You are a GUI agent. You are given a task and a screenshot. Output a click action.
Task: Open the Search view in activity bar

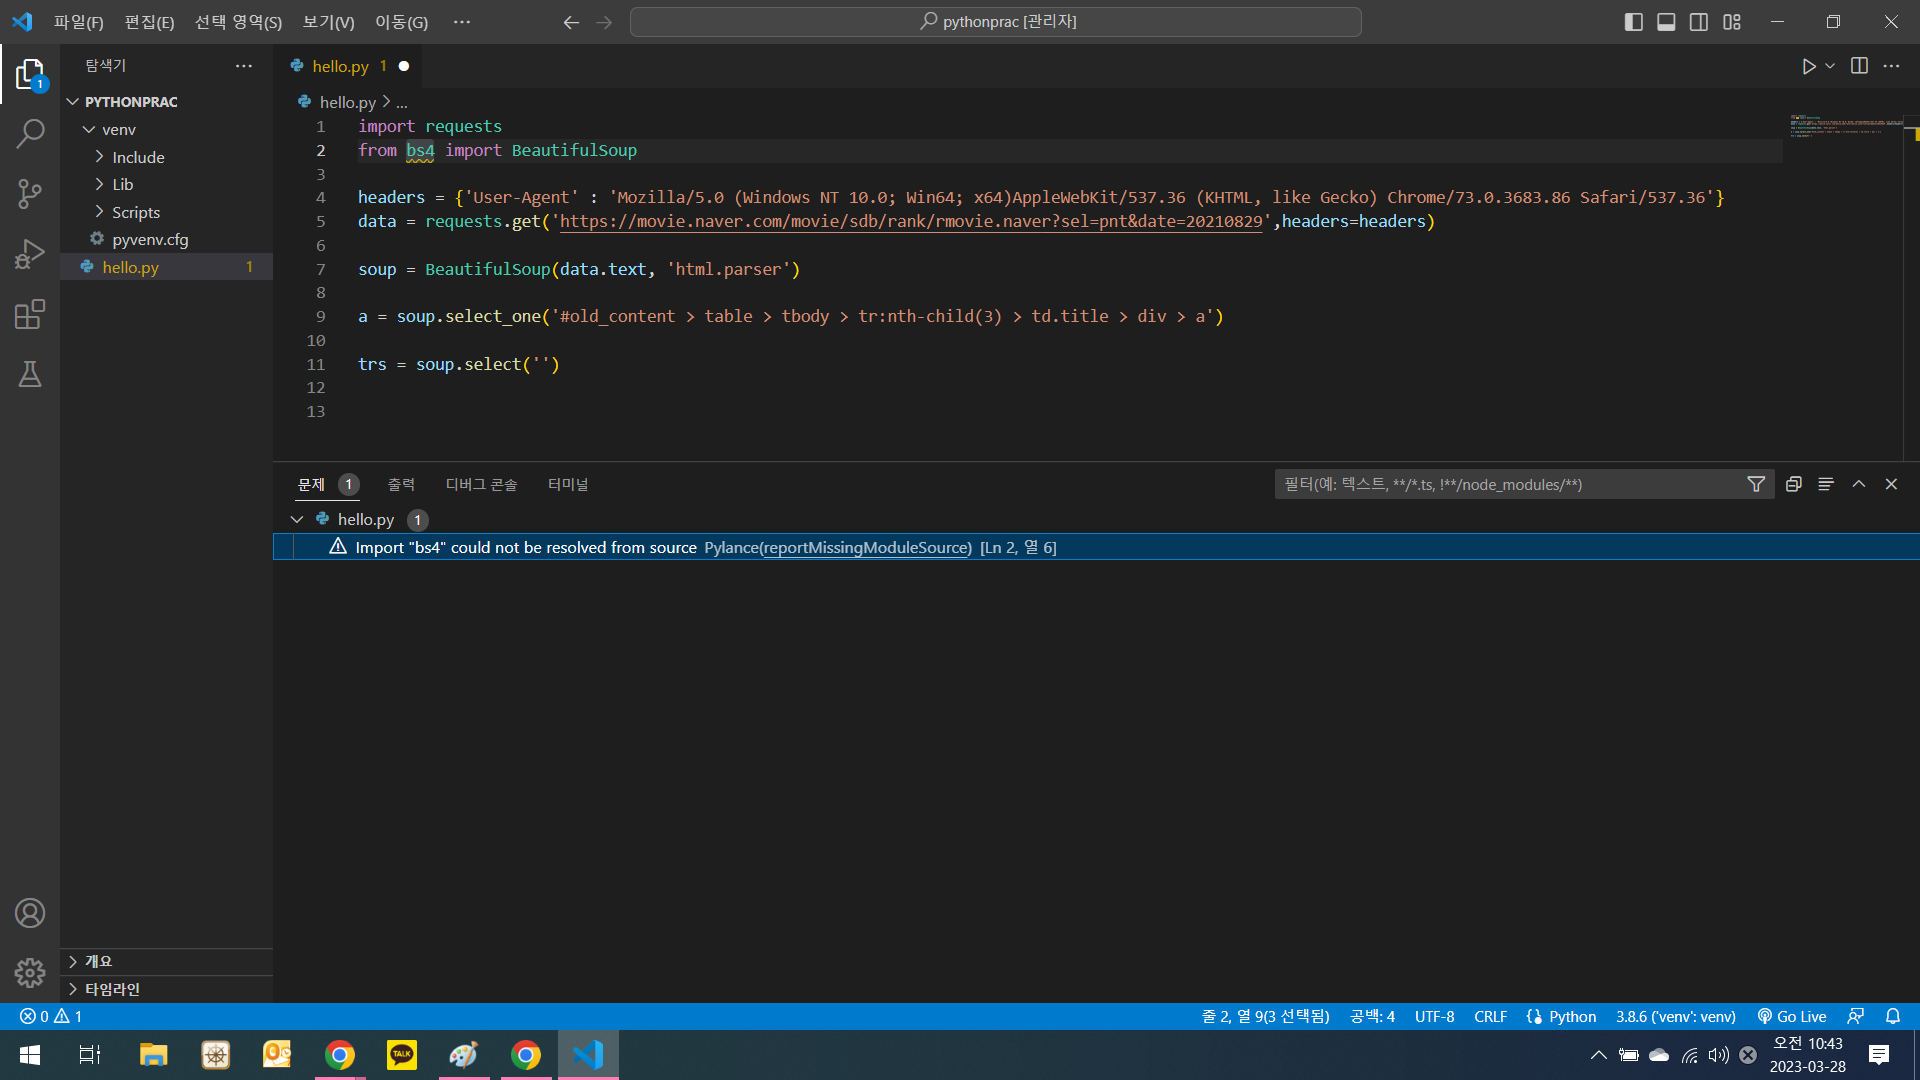pos(30,134)
